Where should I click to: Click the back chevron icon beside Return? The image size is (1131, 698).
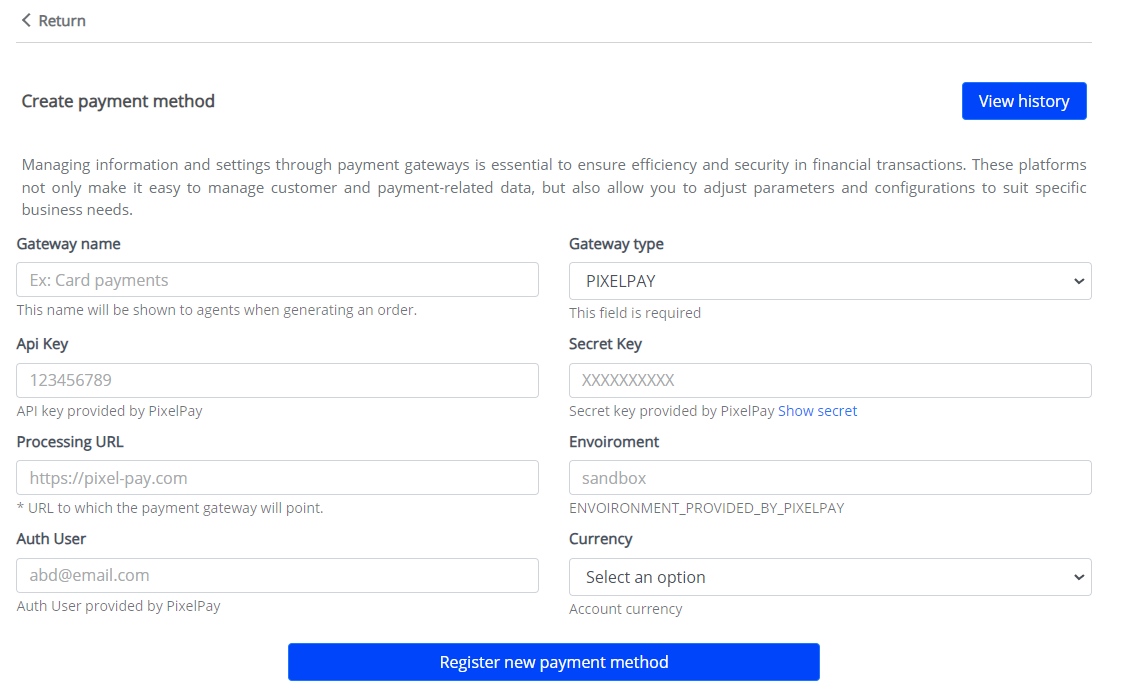coord(26,20)
